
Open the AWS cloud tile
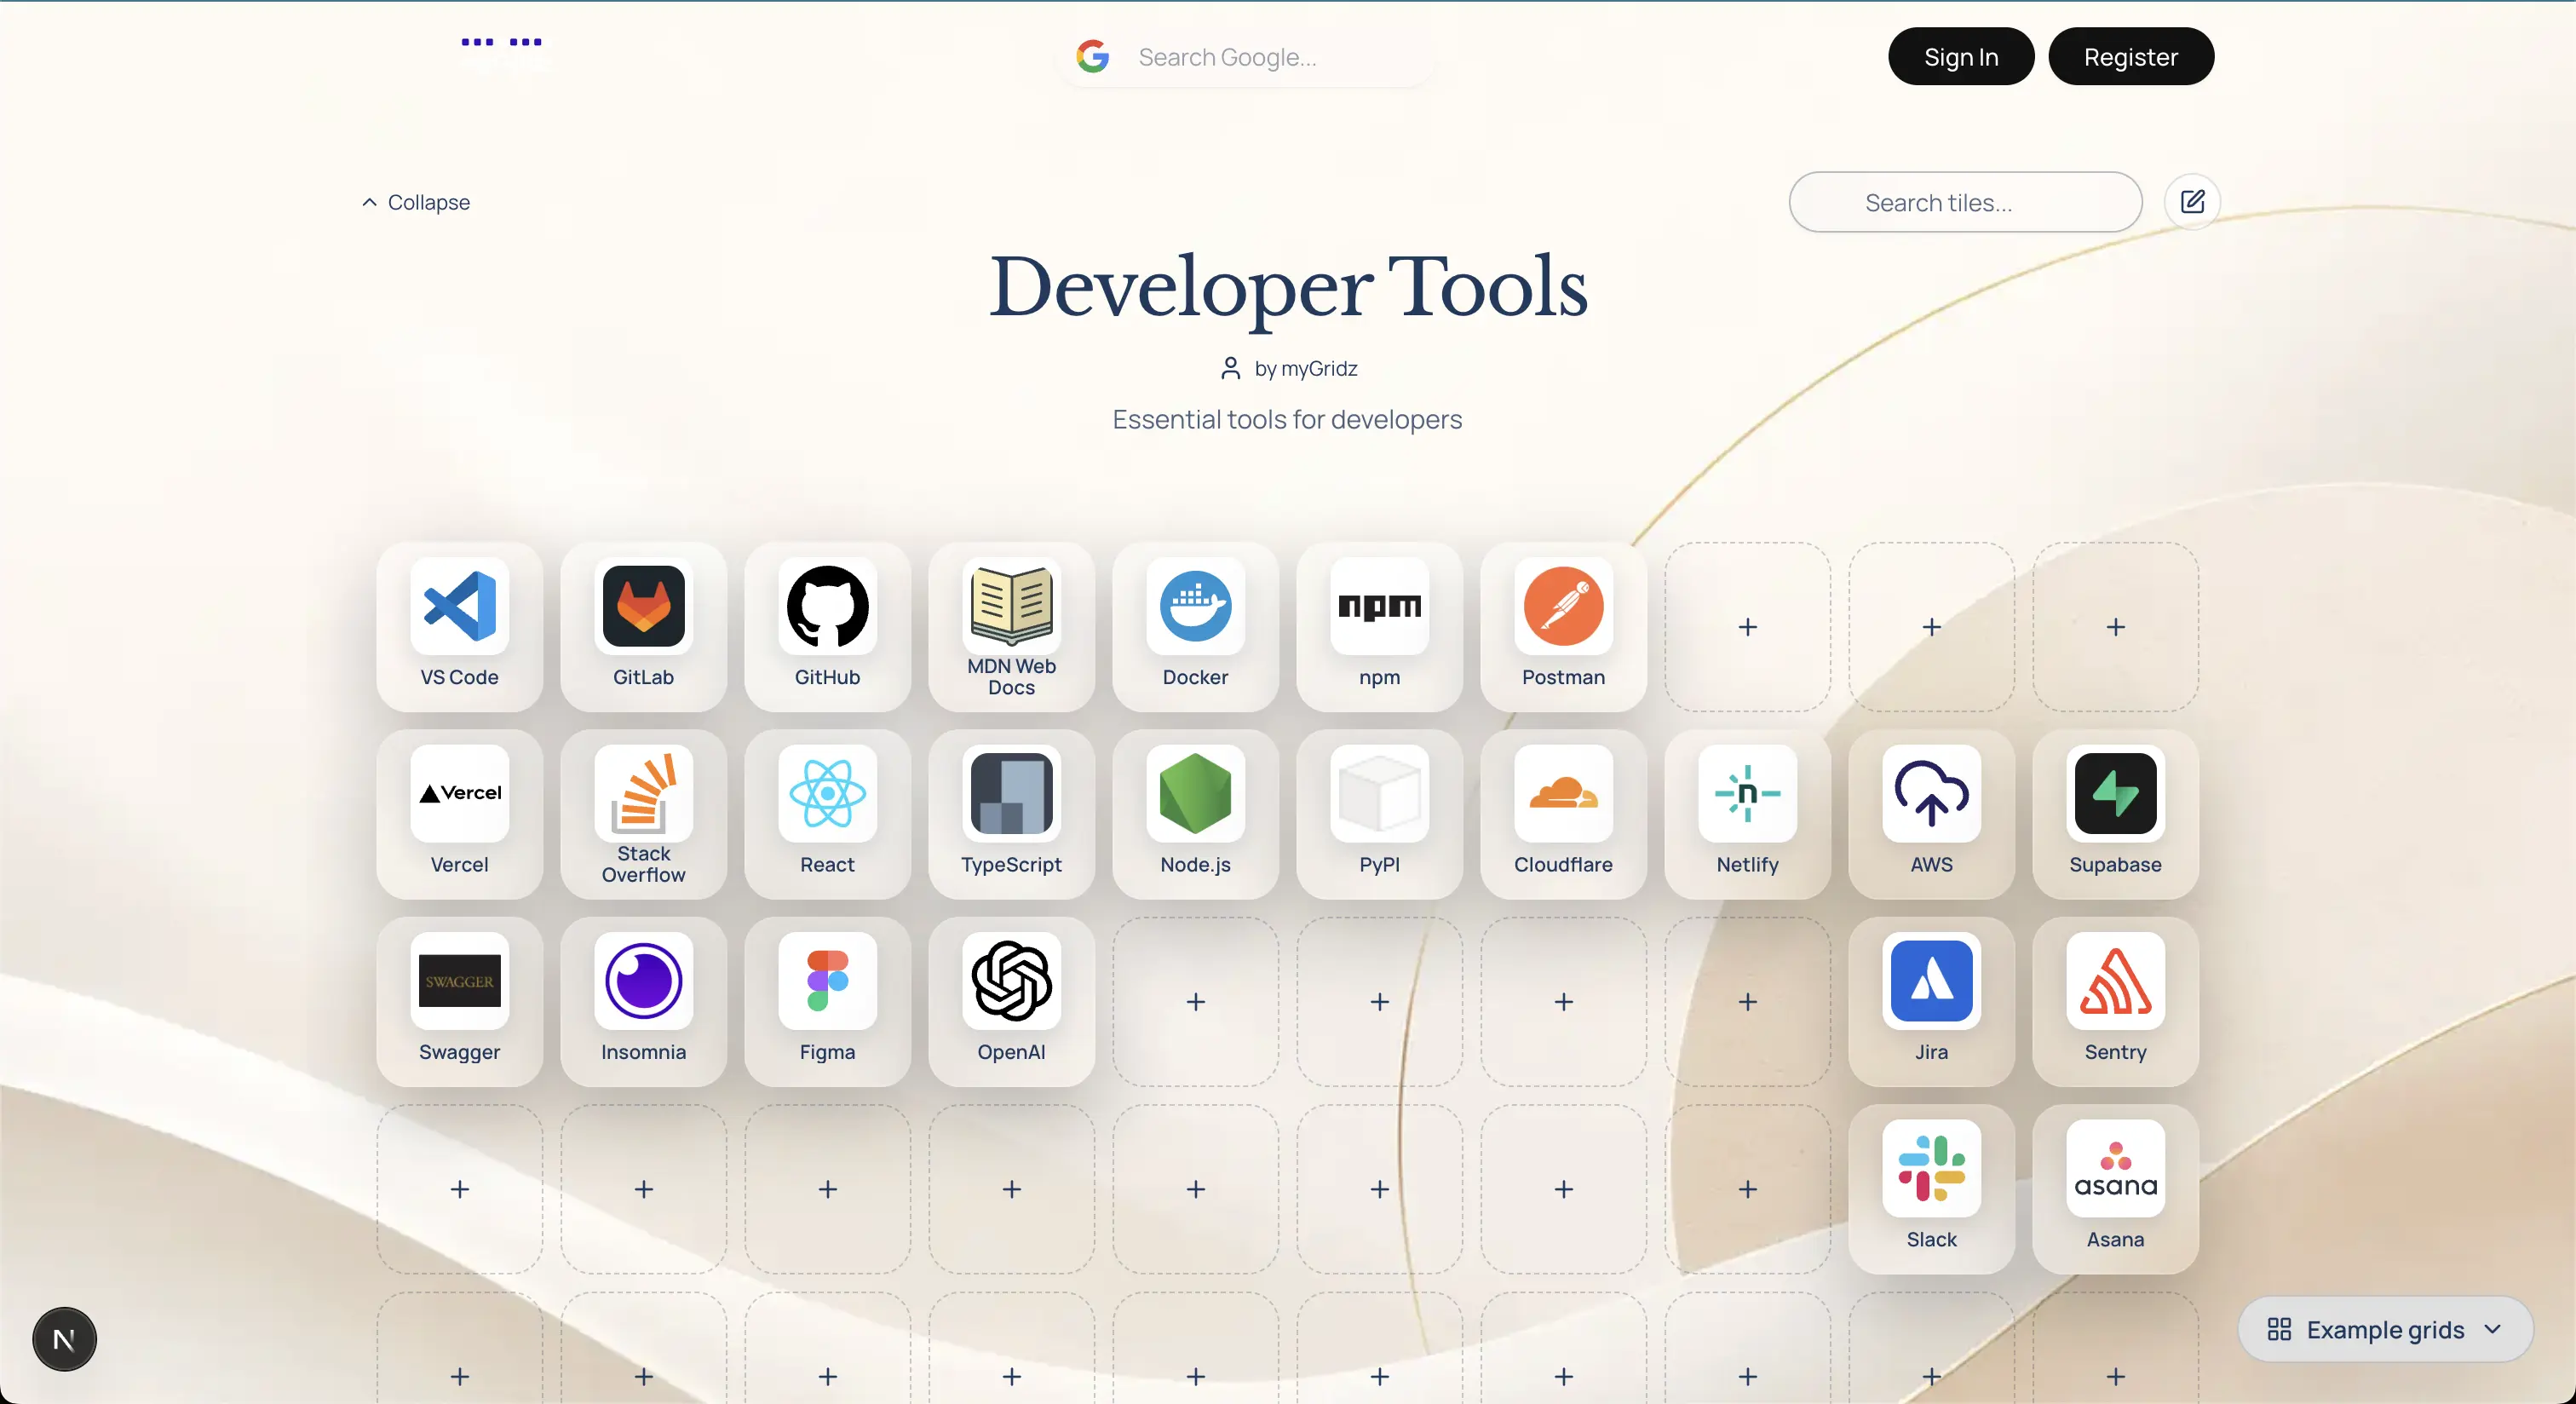pyautogui.click(x=1931, y=814)
